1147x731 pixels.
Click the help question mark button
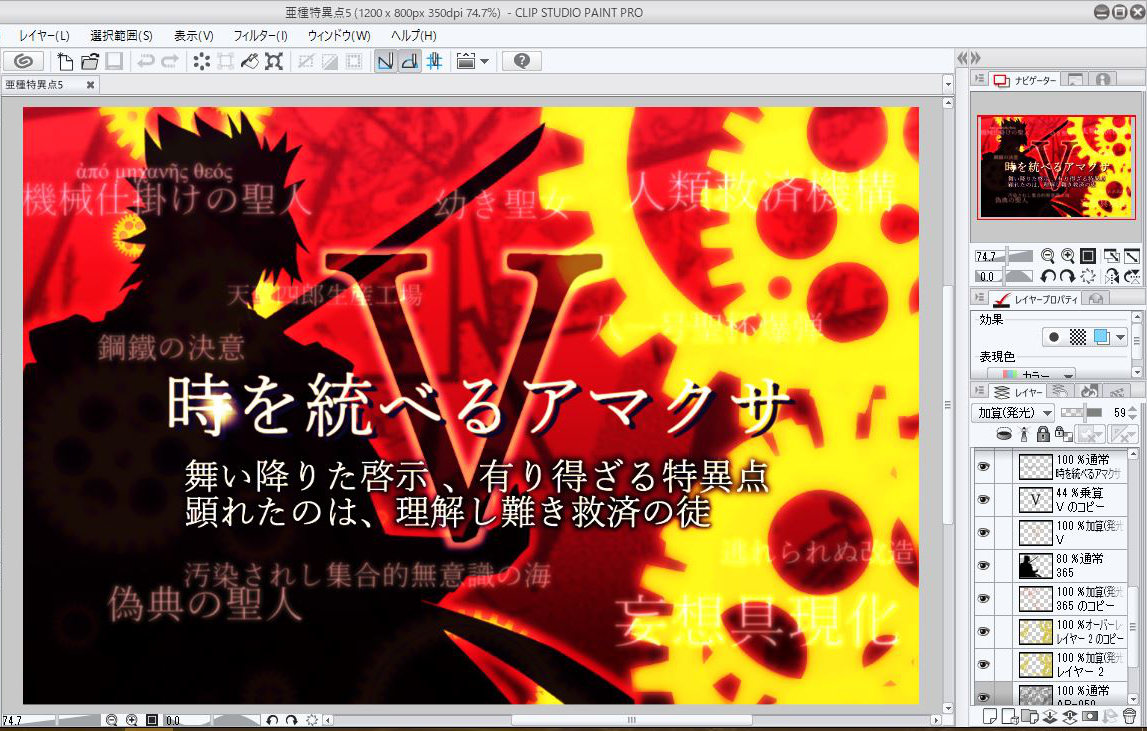pyautogui.click(x=521, y=61)
